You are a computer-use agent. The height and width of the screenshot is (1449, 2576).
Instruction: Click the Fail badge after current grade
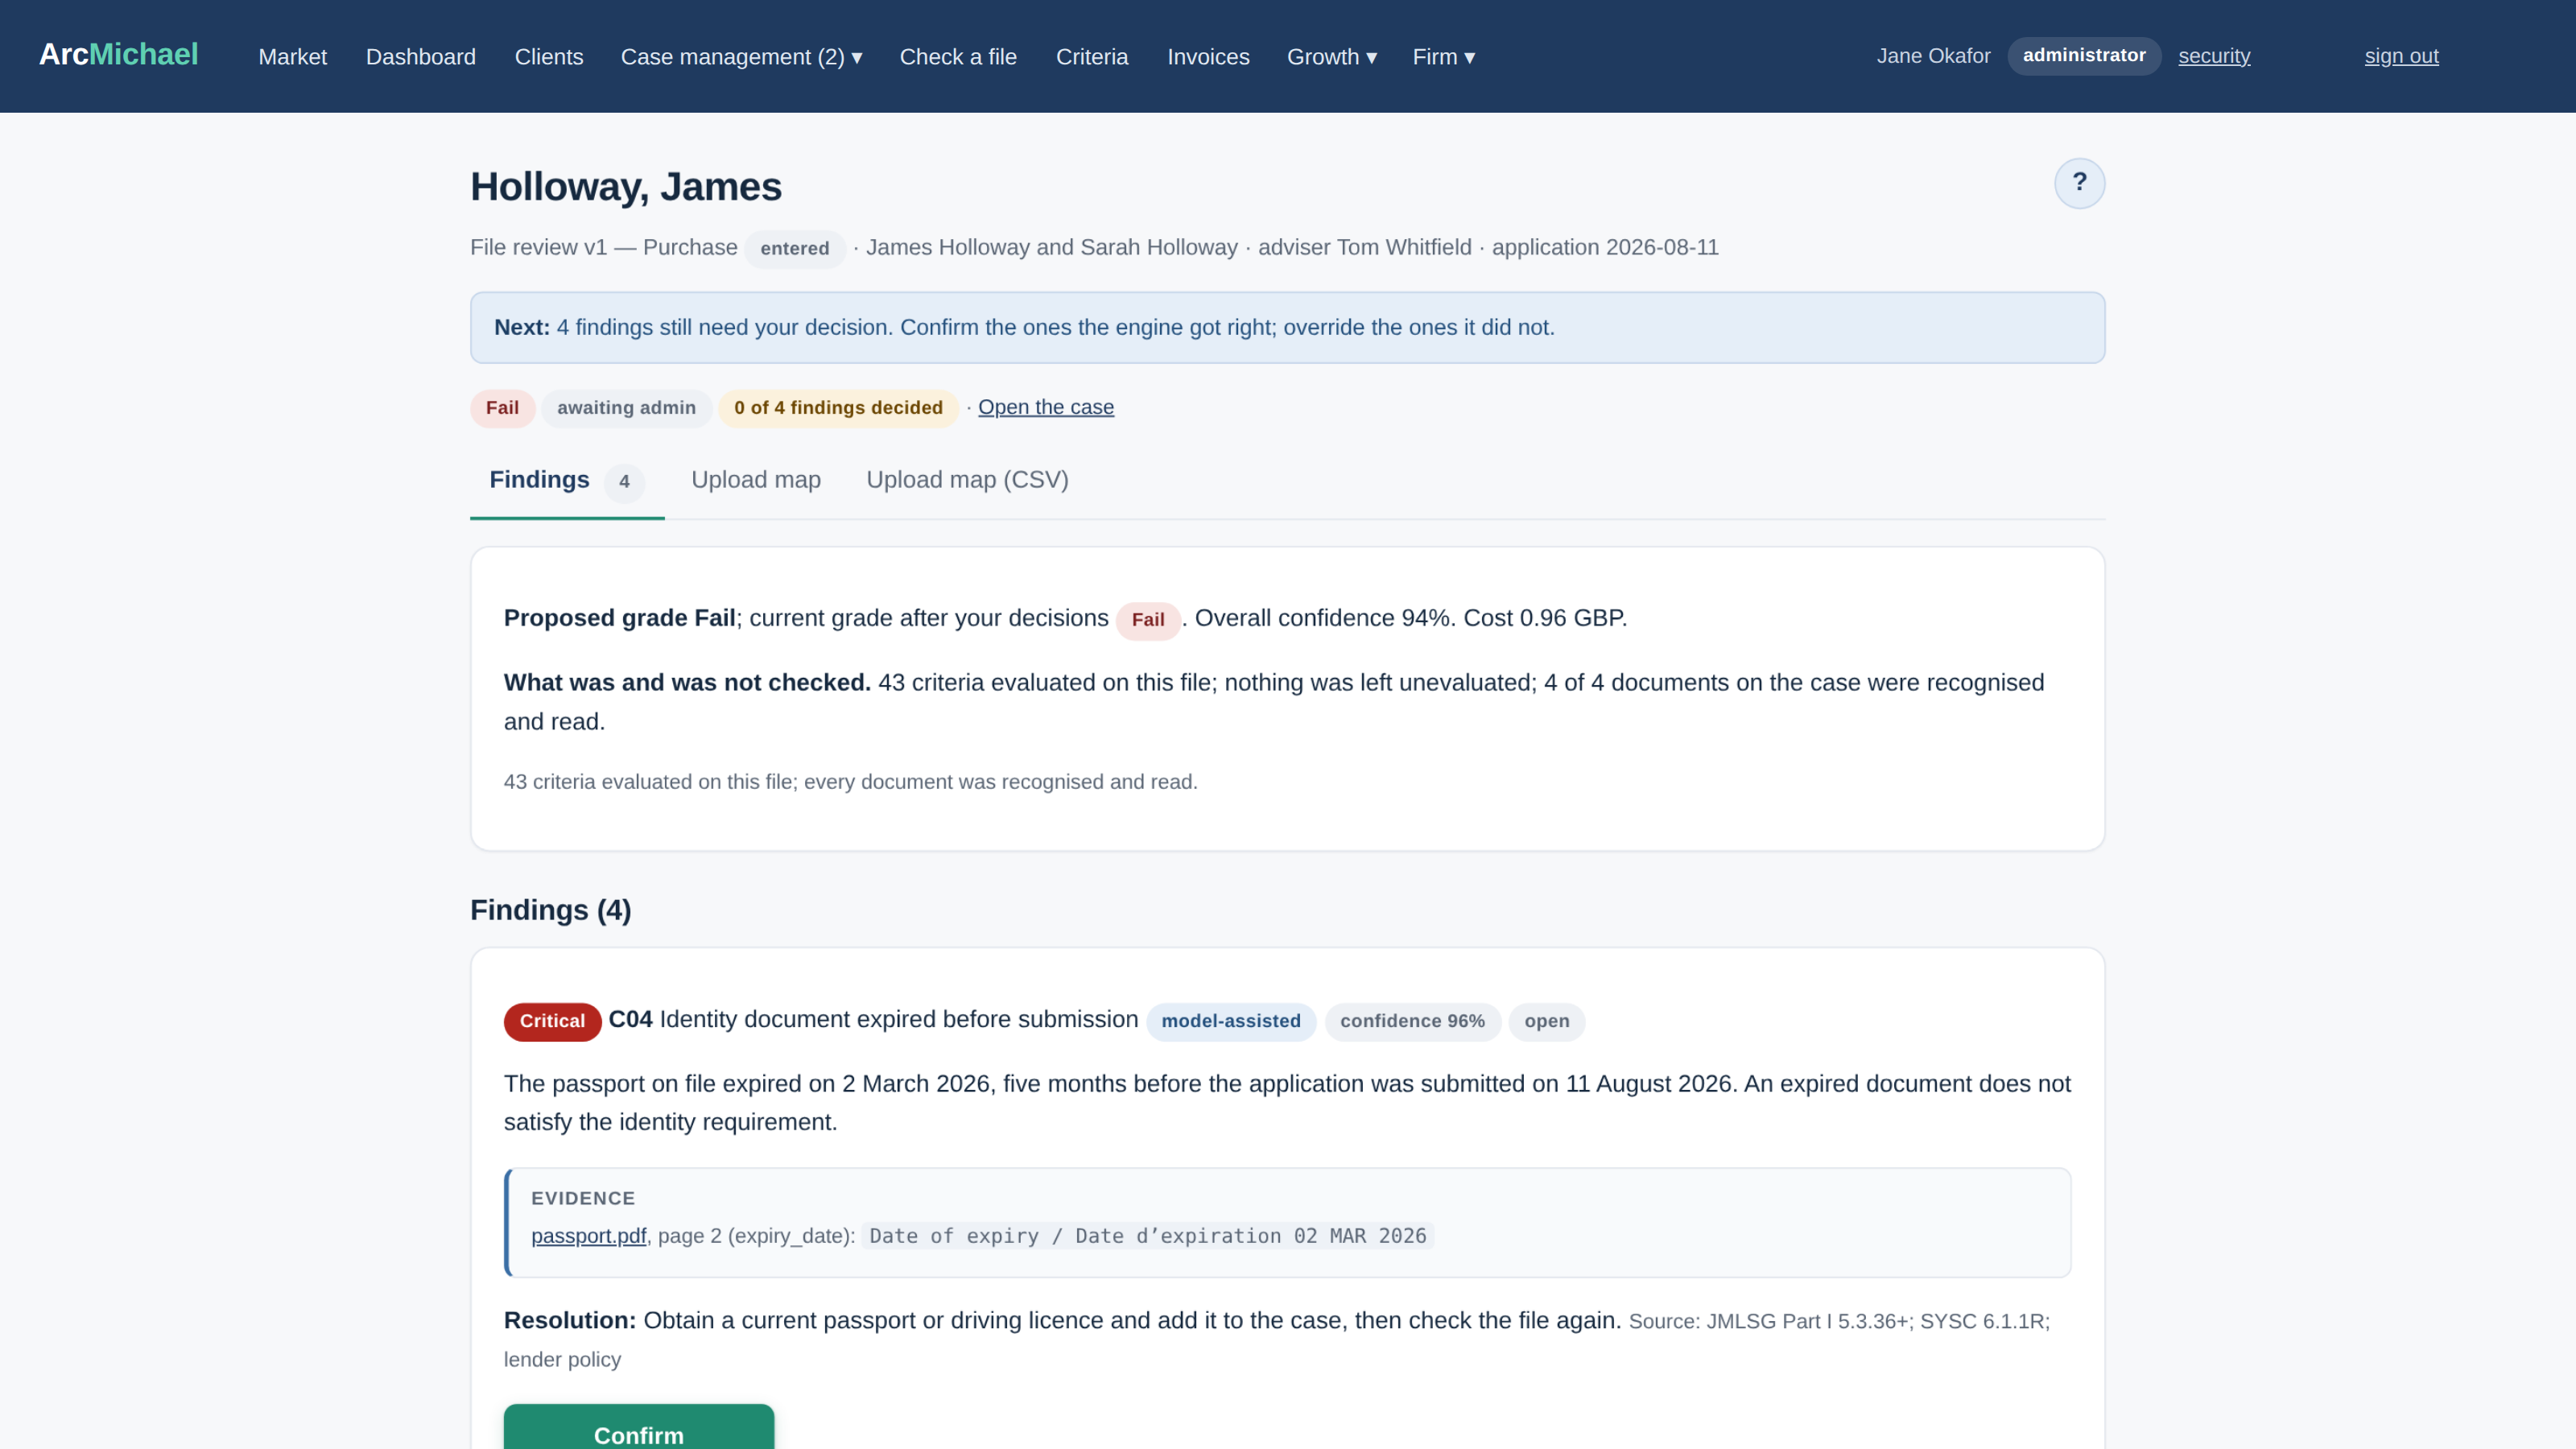1147,620
